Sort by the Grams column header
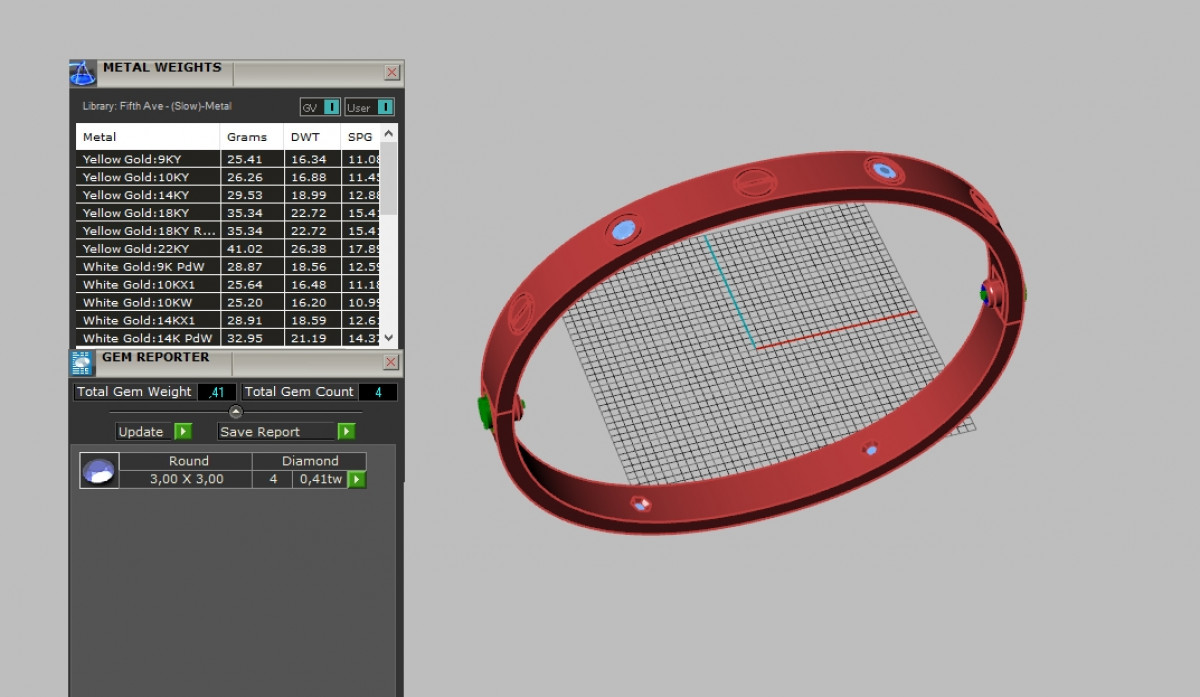Viewport: 1200px width, 697px height. 247,137
